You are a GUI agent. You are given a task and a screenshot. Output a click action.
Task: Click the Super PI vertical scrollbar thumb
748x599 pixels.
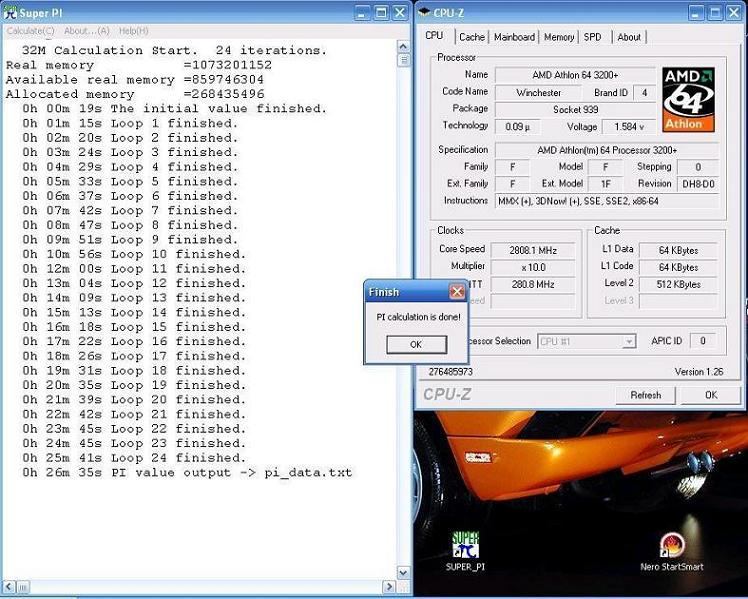tap(404, 60)
